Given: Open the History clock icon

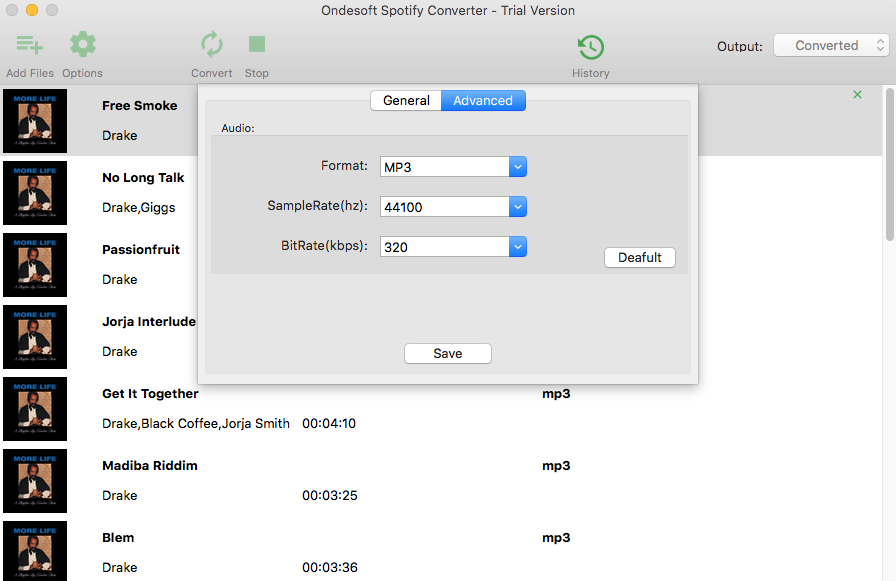Looking at the screenshot, I should click(x=591, y=47).
